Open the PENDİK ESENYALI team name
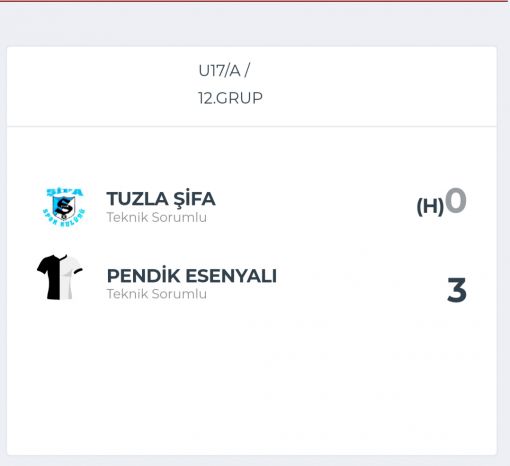 click(192, 276)
